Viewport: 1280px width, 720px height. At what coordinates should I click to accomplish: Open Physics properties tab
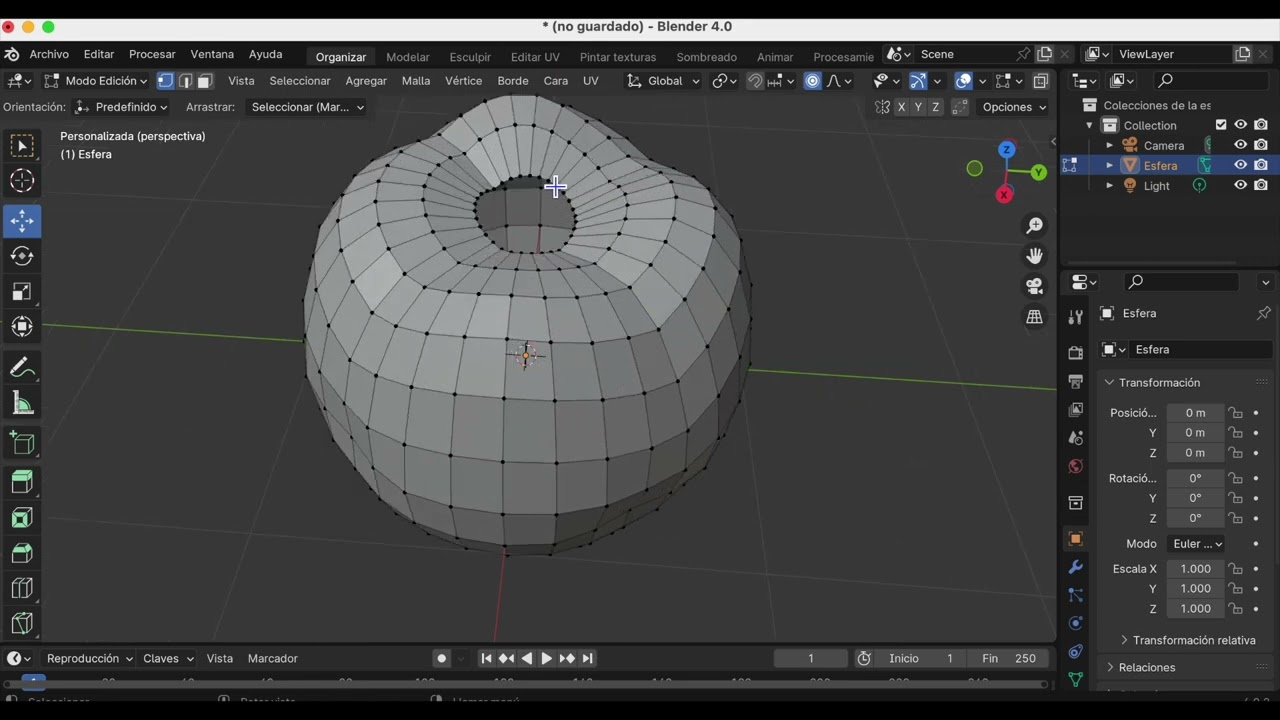(1076, 623)
